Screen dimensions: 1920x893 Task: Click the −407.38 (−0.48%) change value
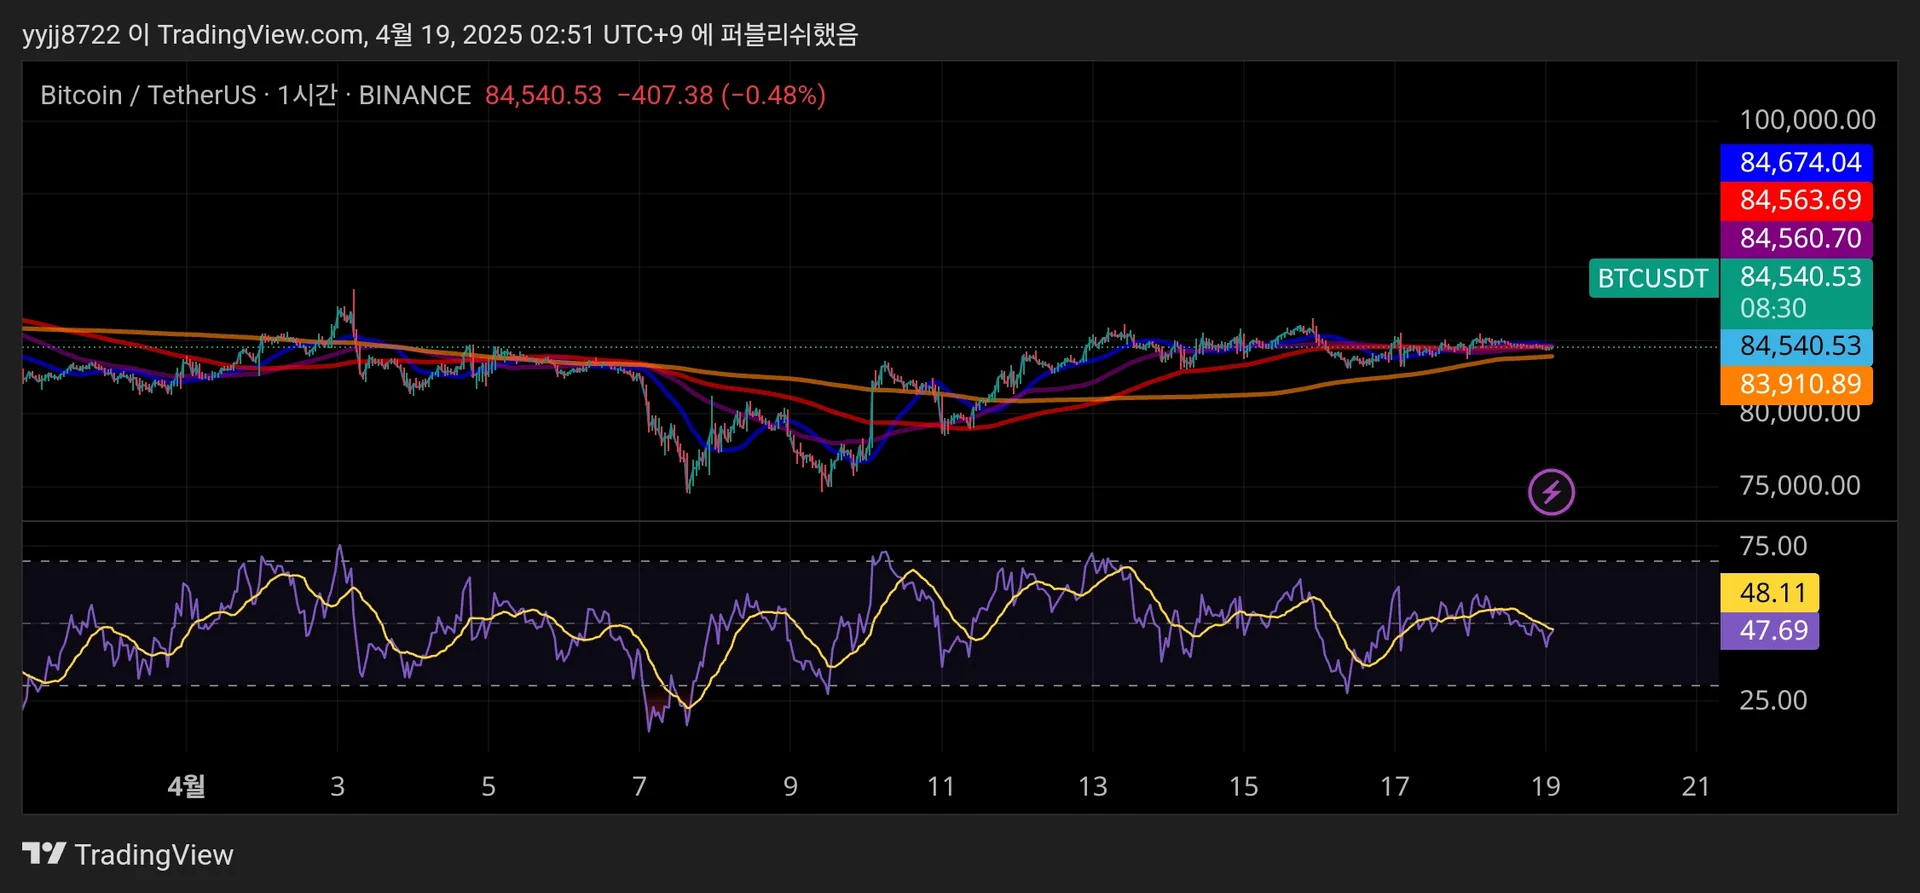click(721, 95)
